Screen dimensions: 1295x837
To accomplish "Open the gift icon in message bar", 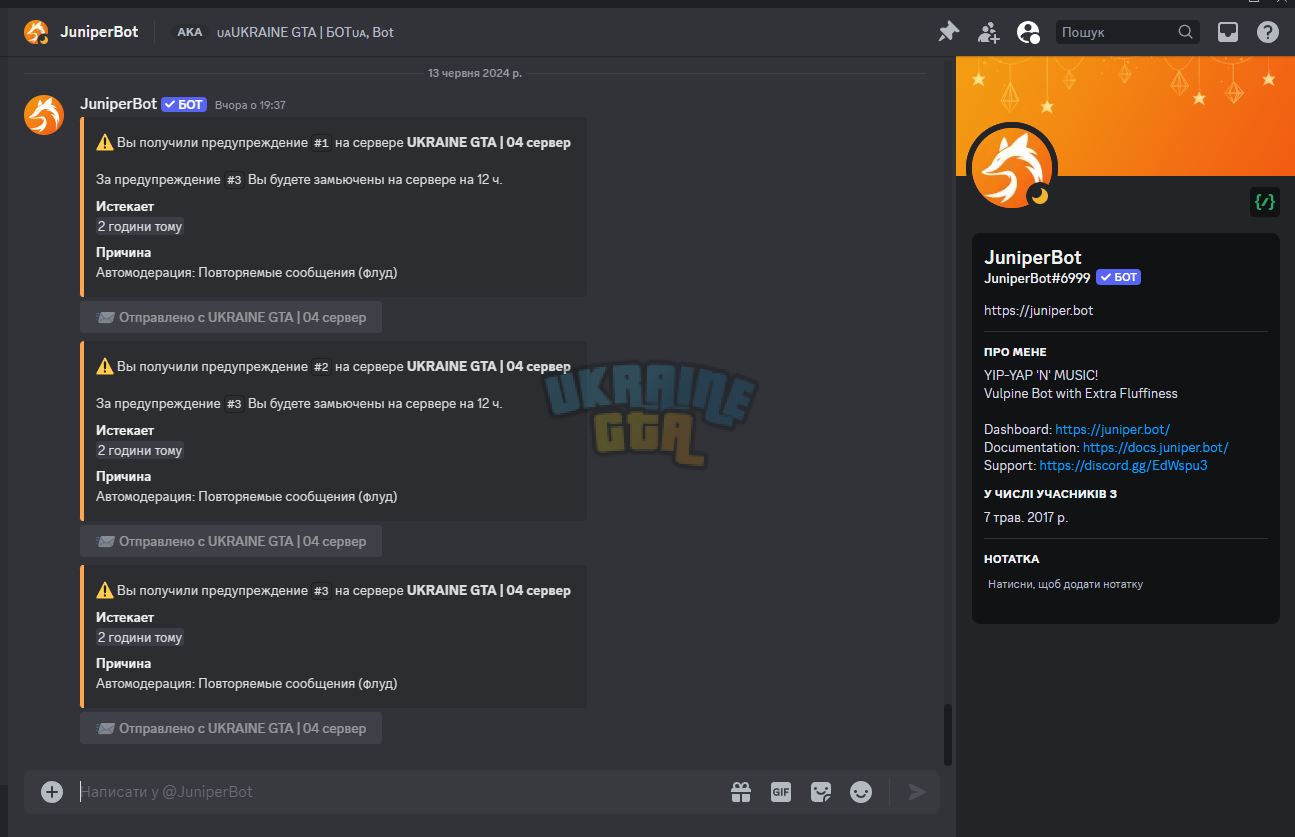I will 741,792.
